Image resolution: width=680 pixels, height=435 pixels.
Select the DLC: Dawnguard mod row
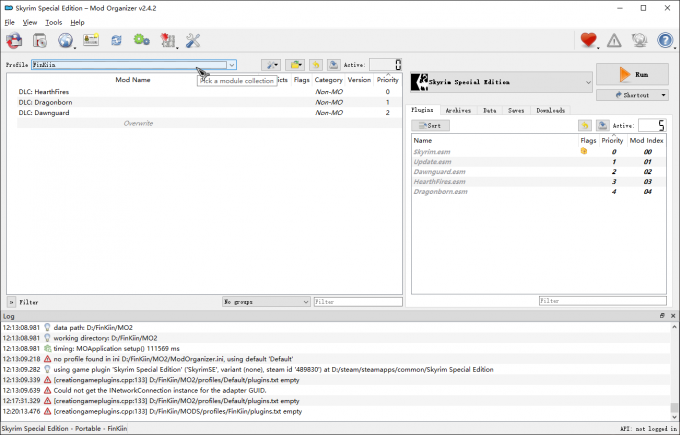tap(209, 113)
